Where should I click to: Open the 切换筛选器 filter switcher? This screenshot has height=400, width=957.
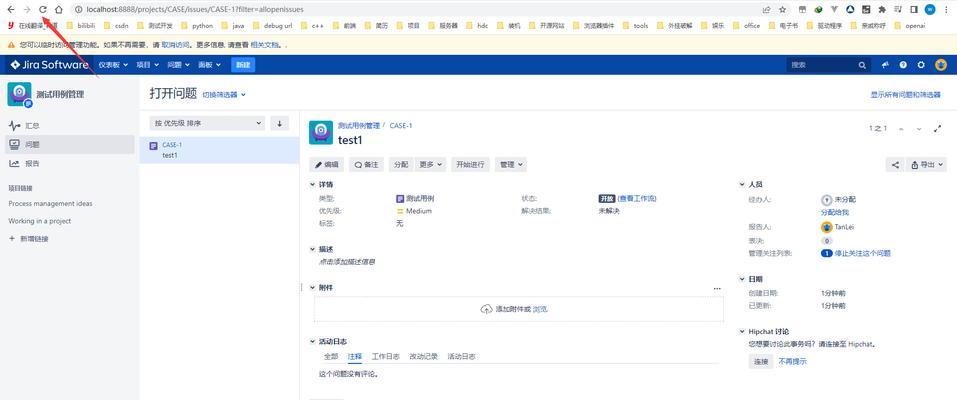pos(224,95)
